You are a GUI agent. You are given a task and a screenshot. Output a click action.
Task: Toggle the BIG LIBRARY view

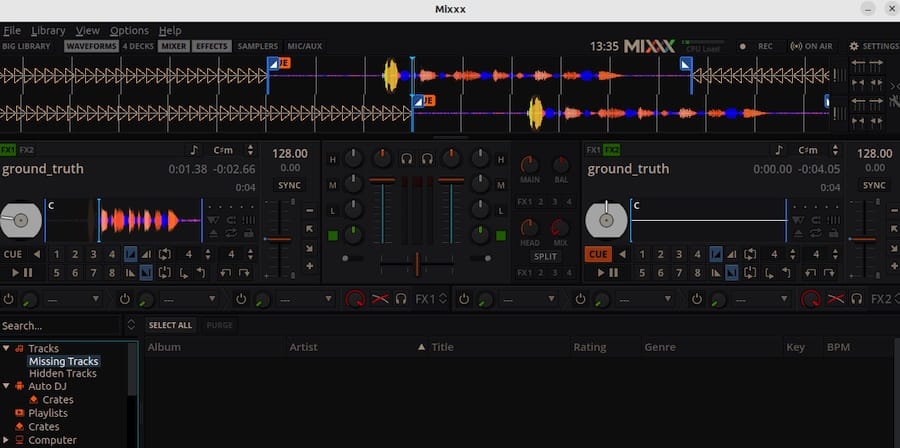pyautogui.click(x=26, y=46)
